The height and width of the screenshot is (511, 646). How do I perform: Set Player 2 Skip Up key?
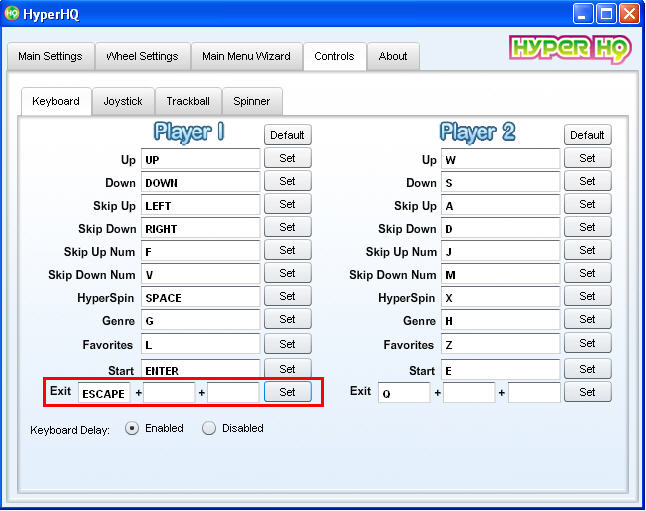click(x=587, y=204)
